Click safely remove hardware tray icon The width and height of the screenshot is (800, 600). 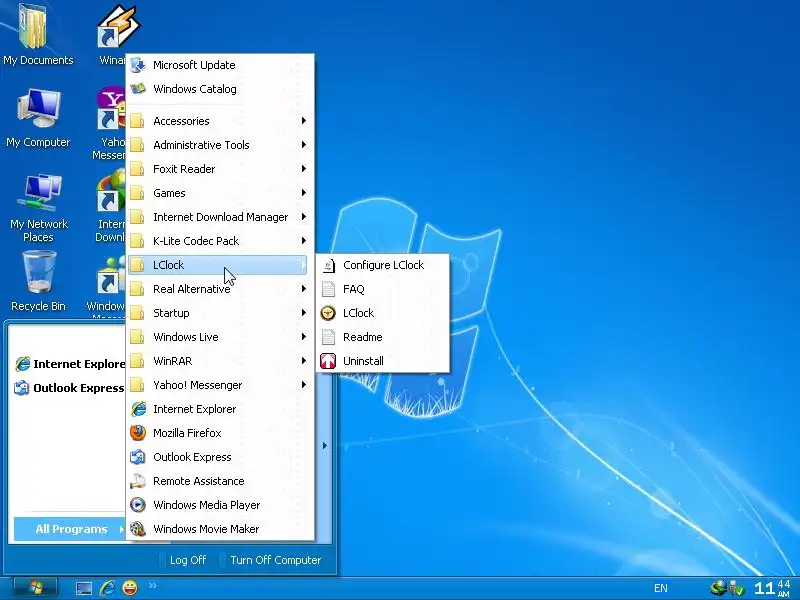coord(737,588)
